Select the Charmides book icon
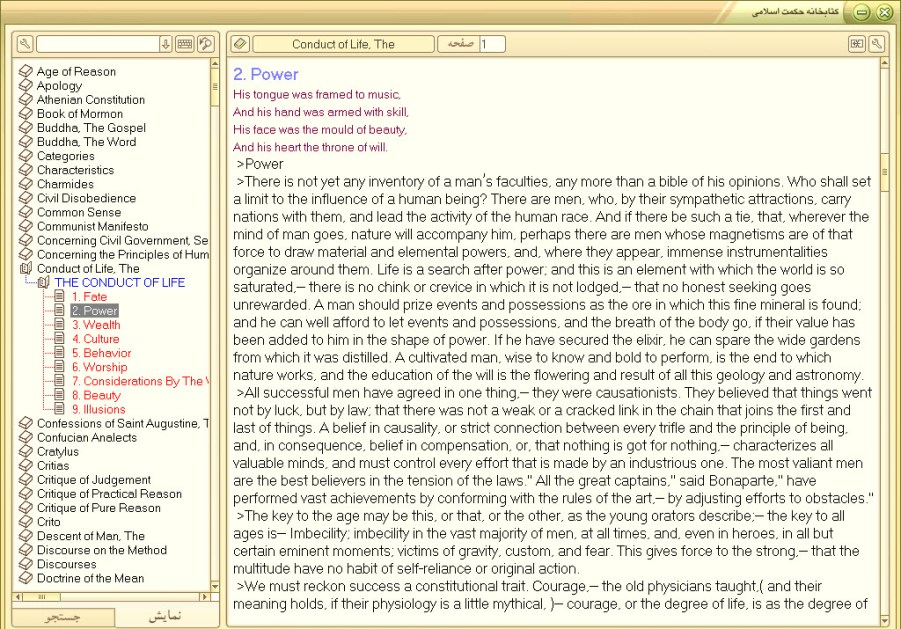Viewport: 901px width, 629px height. pyautogui.click(x=25, y=184)
